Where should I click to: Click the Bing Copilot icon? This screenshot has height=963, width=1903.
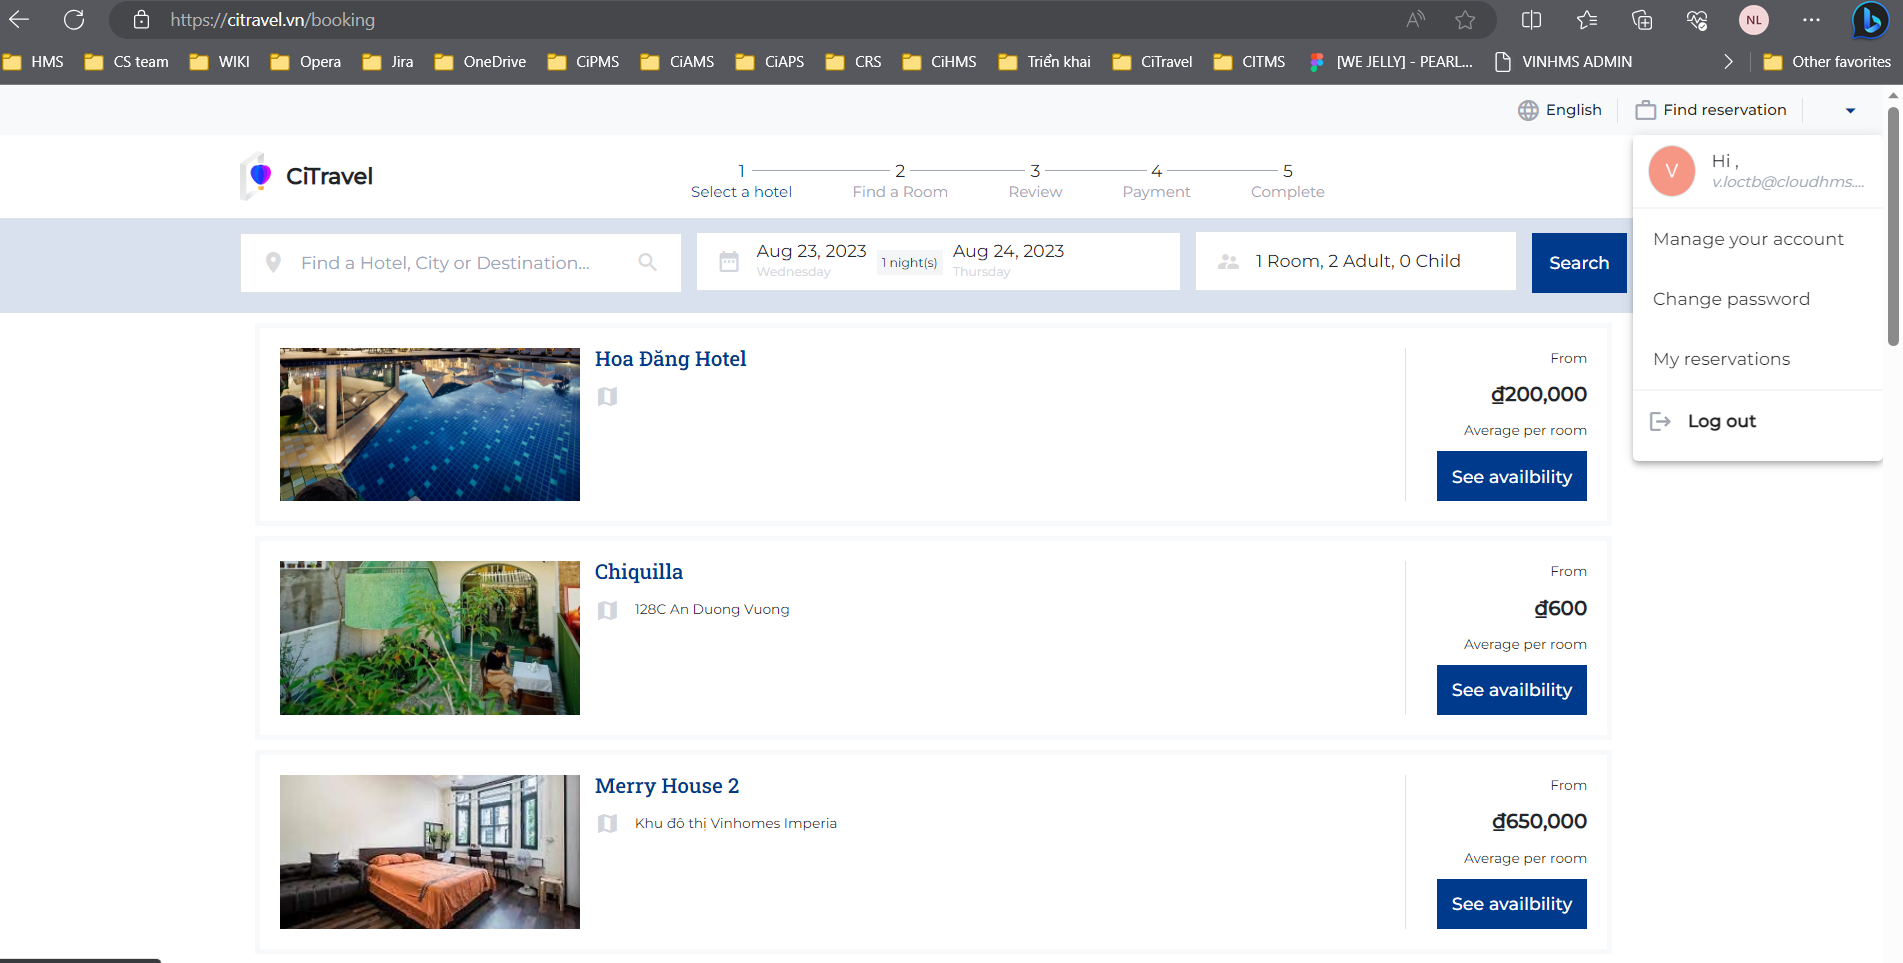coord(1869,20)
